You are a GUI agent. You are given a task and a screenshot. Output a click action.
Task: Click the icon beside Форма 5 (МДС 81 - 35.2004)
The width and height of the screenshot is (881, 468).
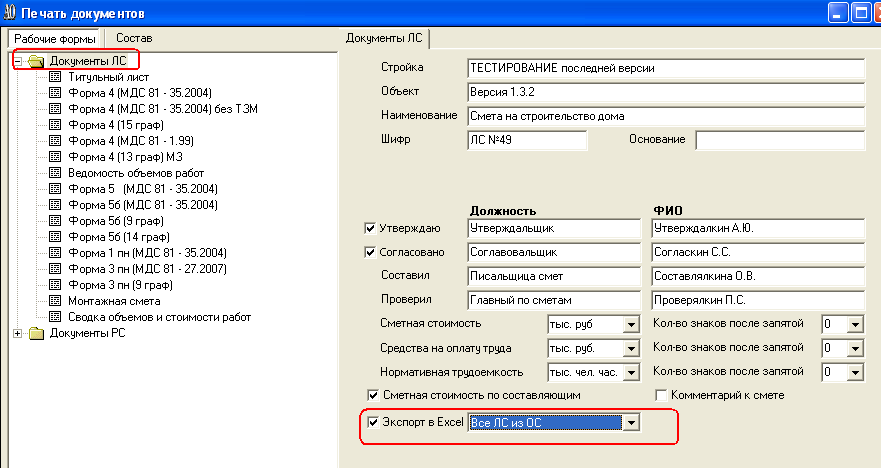click(55, 189)
